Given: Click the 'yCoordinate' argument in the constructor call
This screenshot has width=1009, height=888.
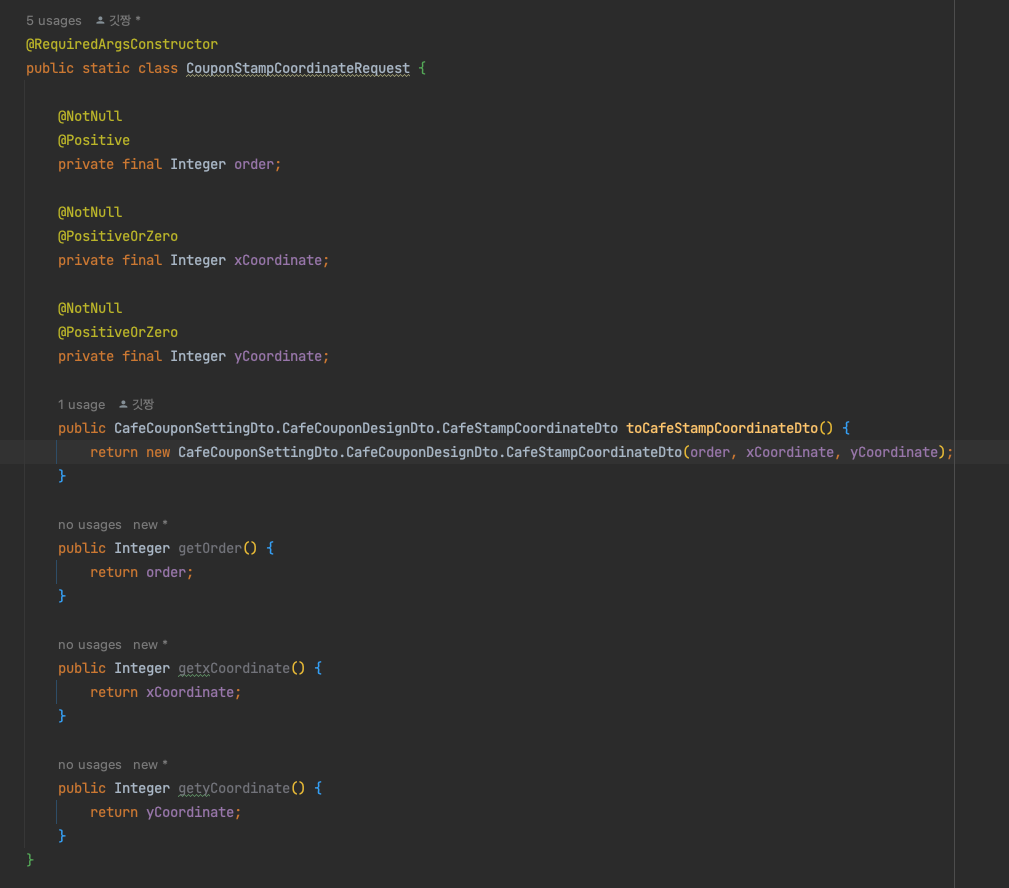Looking at the screenshot, I should [894, 452].
